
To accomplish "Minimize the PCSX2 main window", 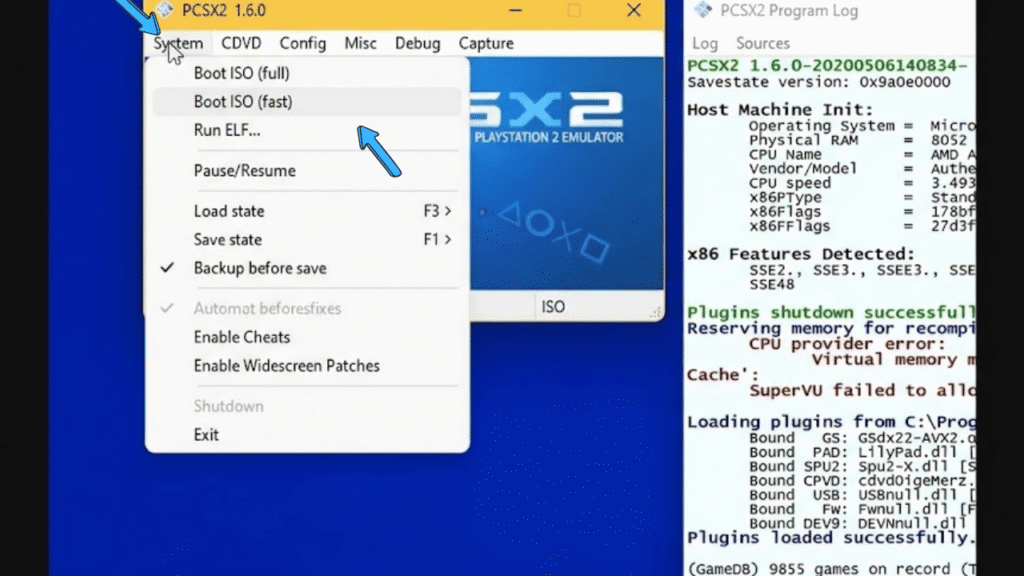I will pos(515,11).
